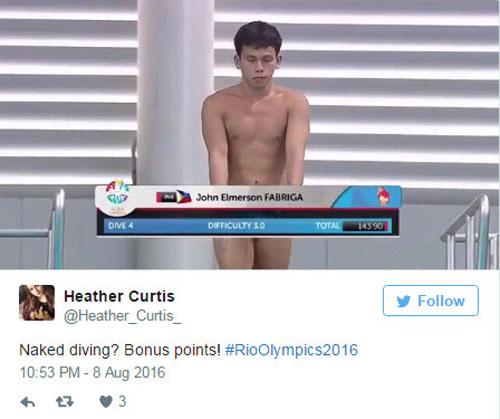This screenshot has height=419, width=500.
Task: Retweet this tweet via the retweet icon
Action: [64, 402]
